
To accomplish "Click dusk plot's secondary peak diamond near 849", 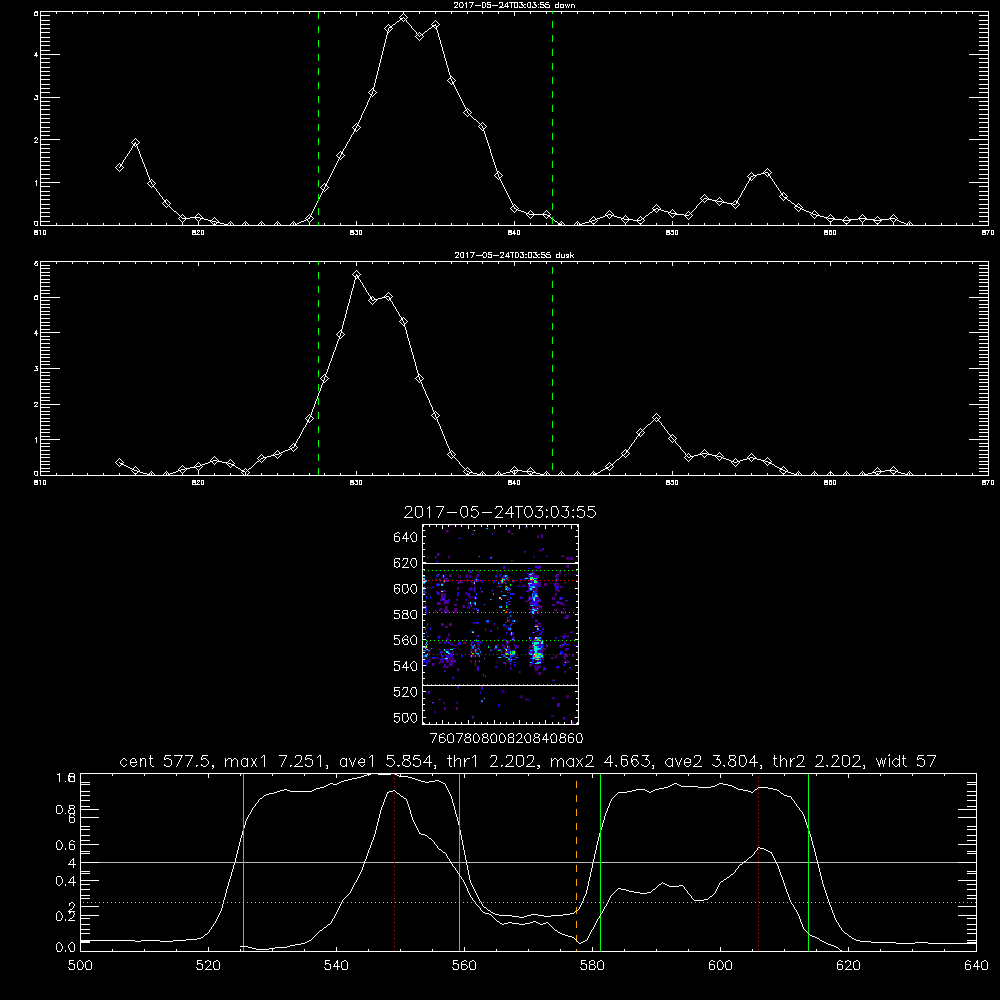I will coord(657,418).
